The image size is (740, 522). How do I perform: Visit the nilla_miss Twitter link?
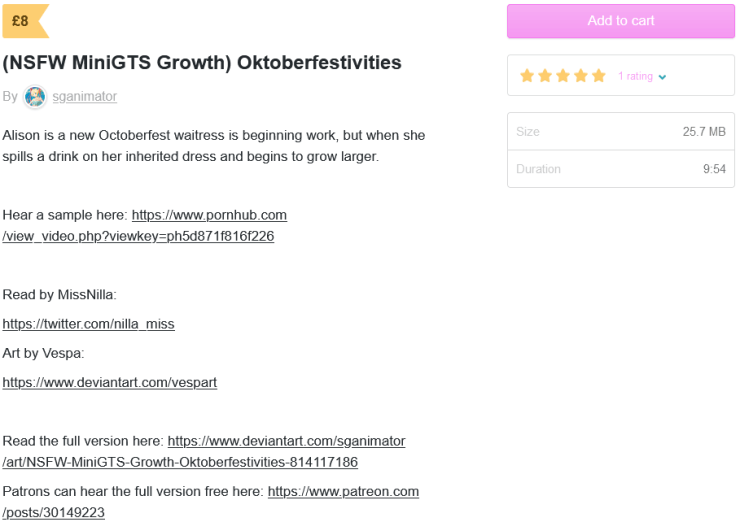click(x=88, y=324)
